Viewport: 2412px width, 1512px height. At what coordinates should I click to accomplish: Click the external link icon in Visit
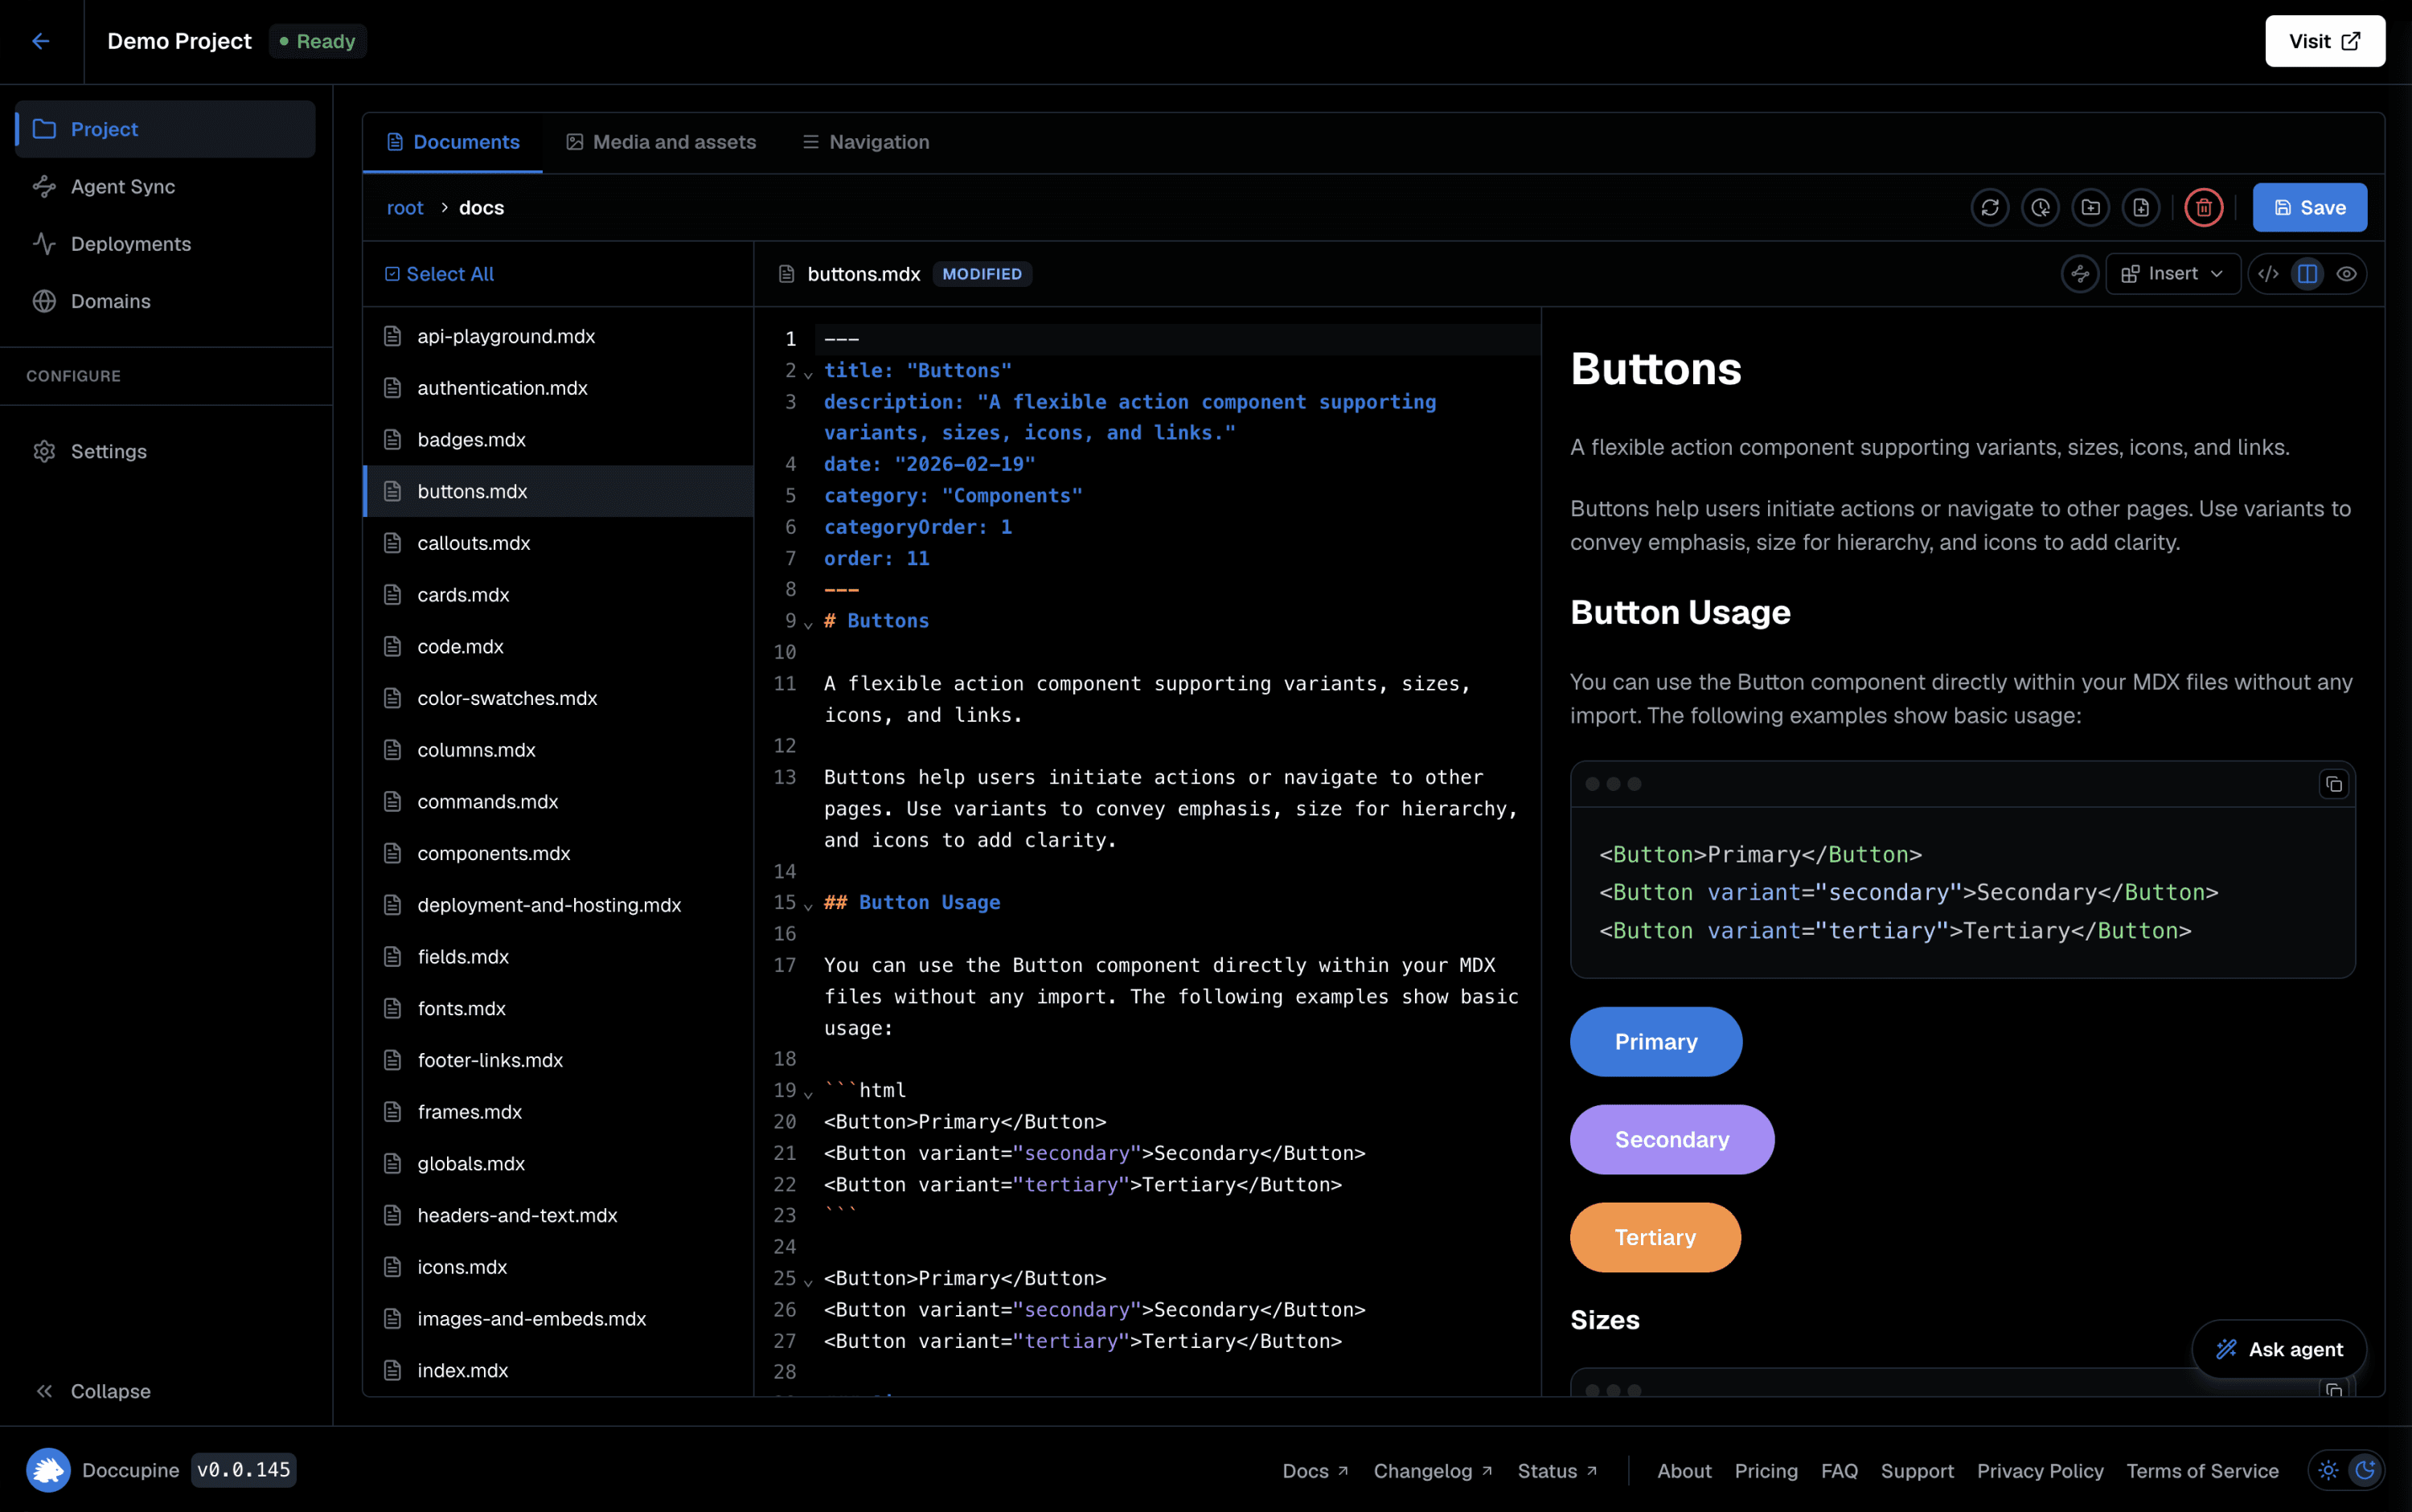pyautogui.click(x=2351, y=41)
